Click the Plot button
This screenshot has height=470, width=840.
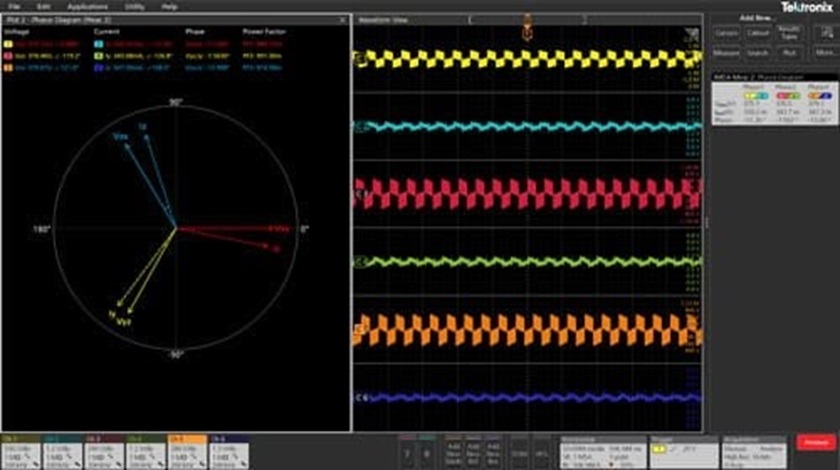click(789, 53)
